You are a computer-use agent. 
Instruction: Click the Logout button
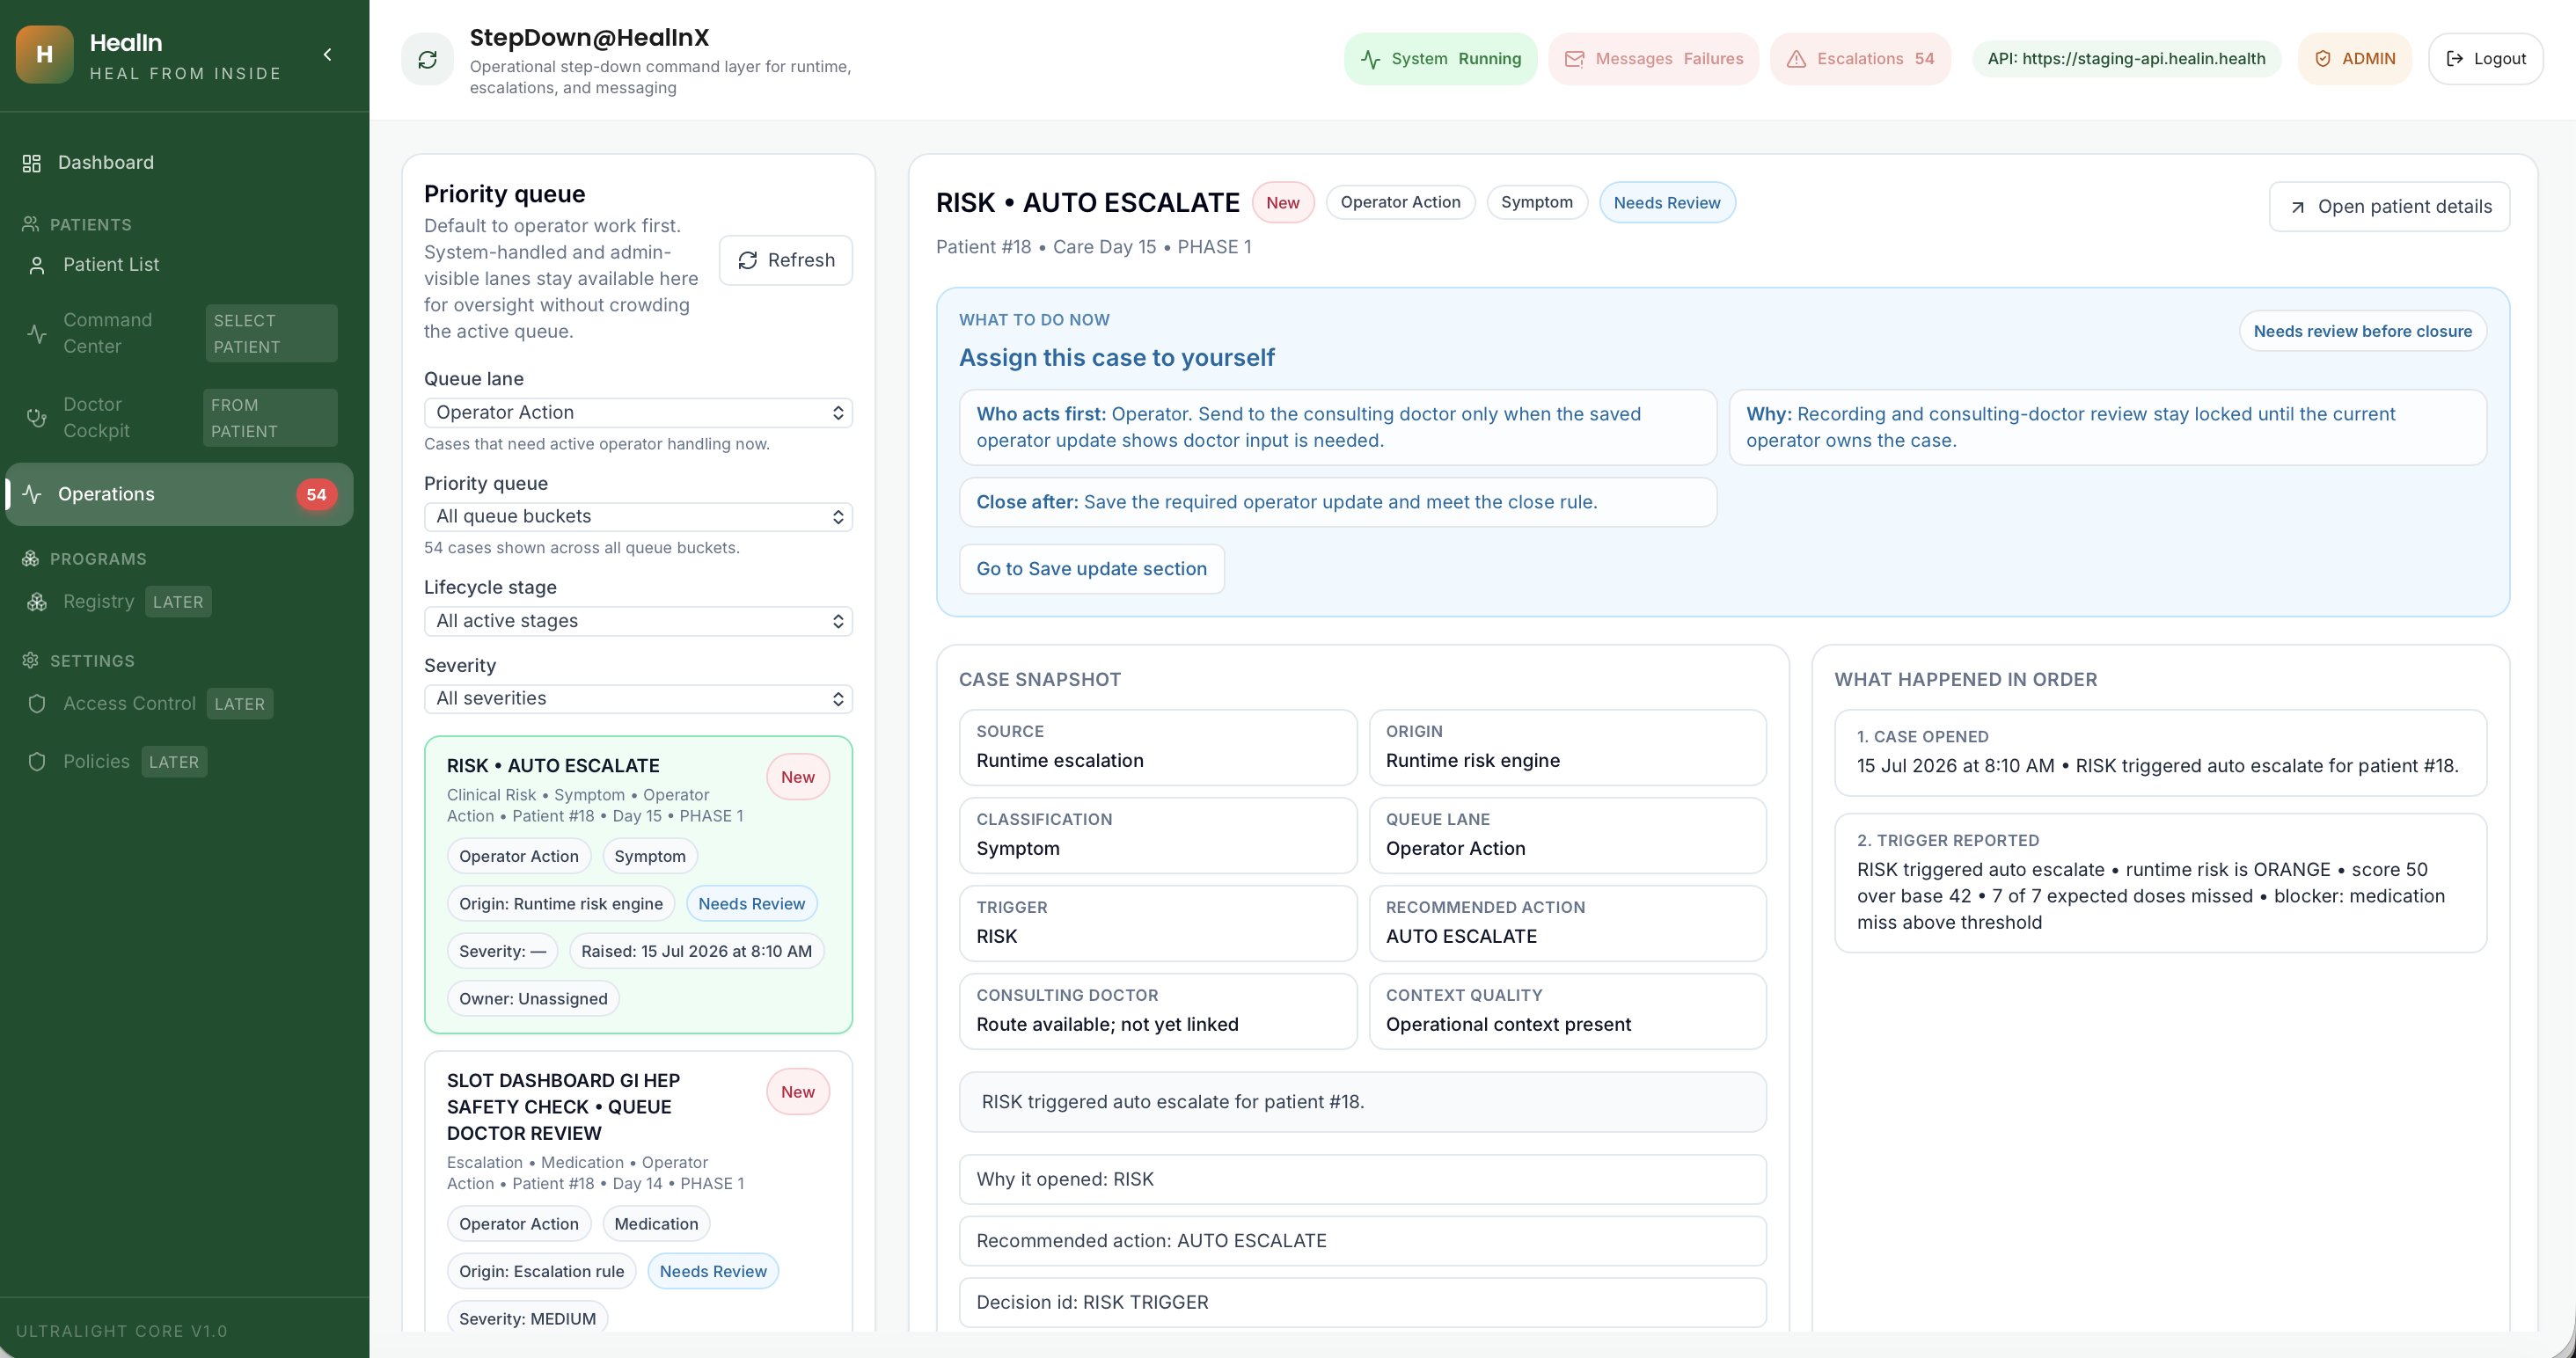(2485, 59)
